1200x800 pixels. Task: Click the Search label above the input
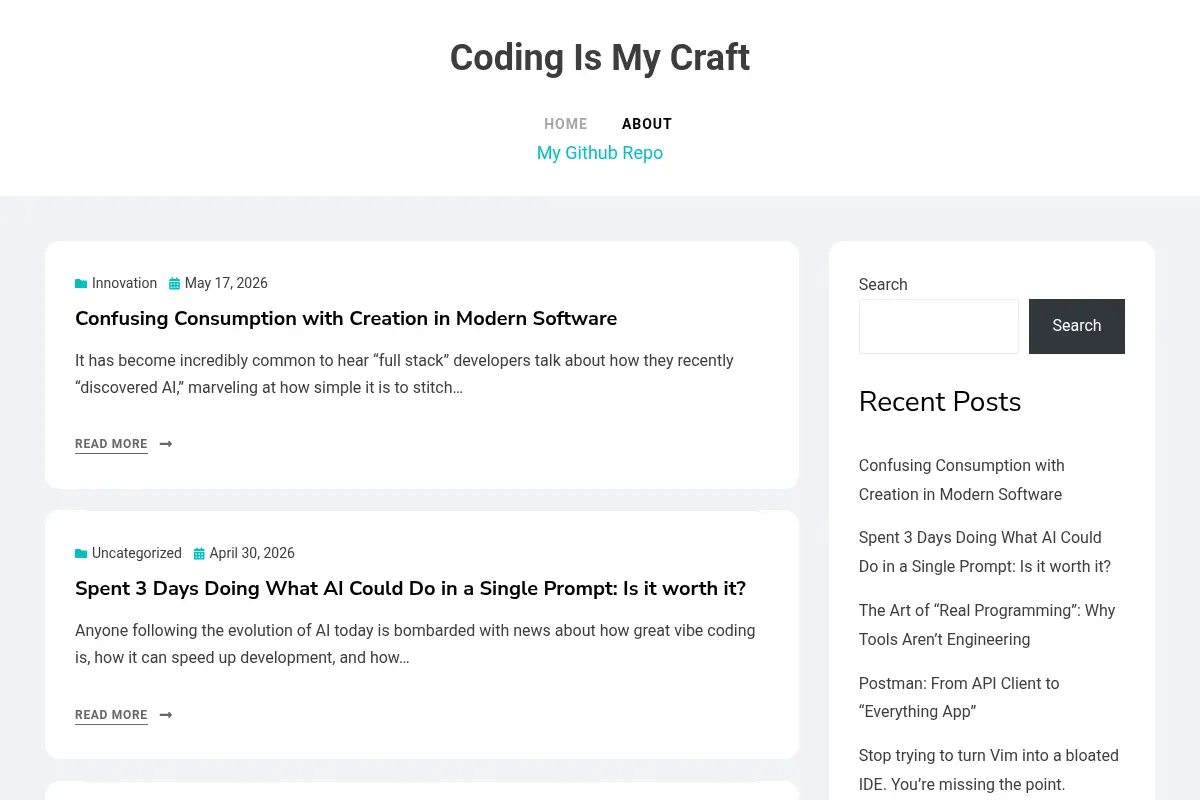[883, 284]
